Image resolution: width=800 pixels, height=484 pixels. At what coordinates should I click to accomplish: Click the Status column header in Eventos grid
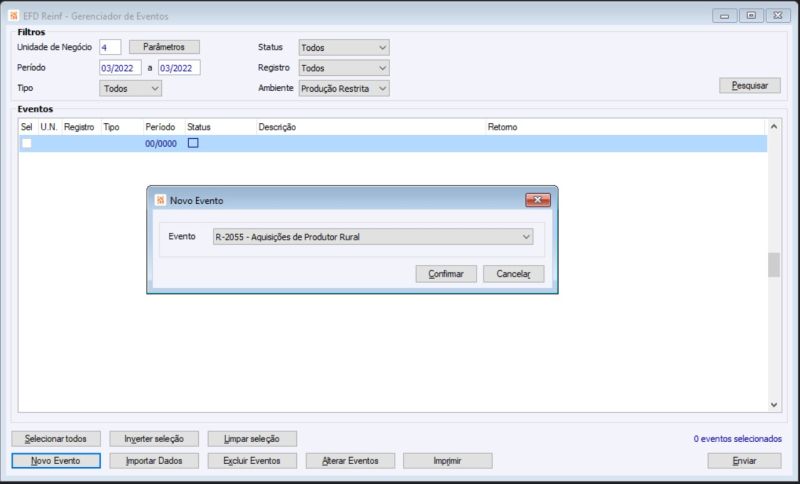coord(199,127)
